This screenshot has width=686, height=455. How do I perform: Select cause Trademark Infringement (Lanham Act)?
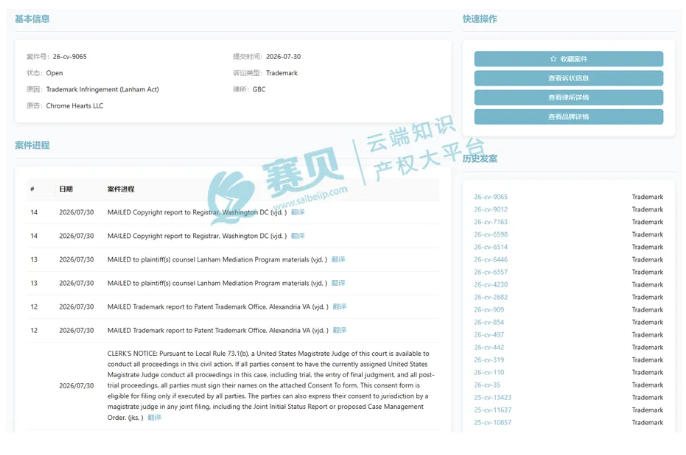point(102,89)
